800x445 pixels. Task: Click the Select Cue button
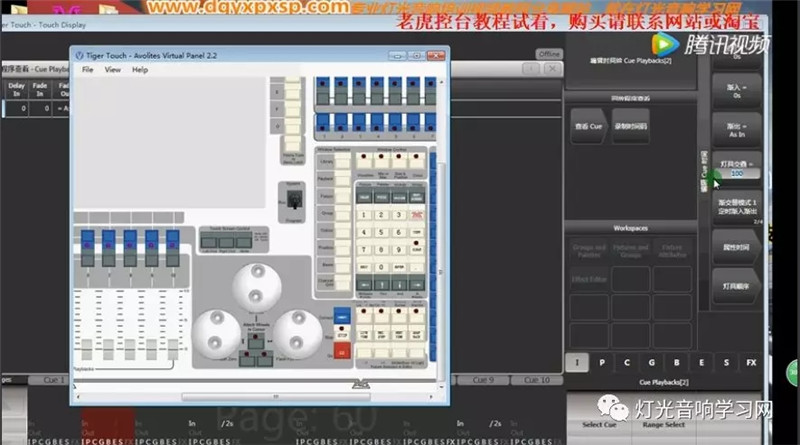click(x=599, y=424)
